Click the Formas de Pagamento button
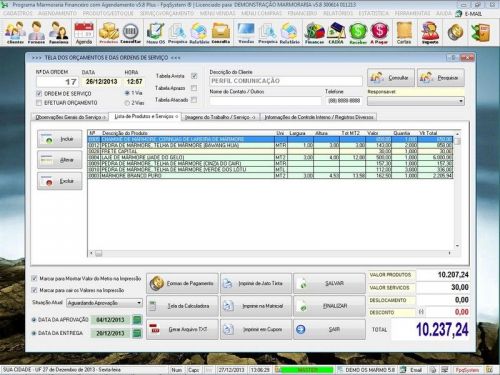The image size is (500, 375). [x=182, y=283]
